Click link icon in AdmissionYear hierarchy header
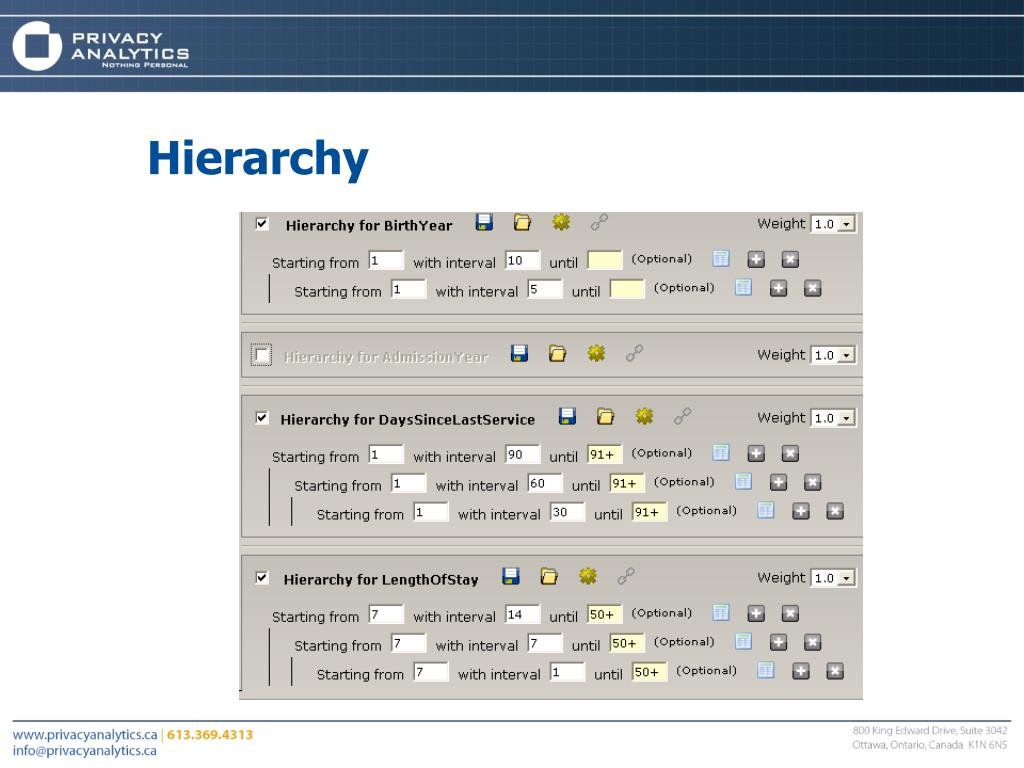Image resolution: width=1024 pixels, height=768 pixels. click(x=635, y=353)
